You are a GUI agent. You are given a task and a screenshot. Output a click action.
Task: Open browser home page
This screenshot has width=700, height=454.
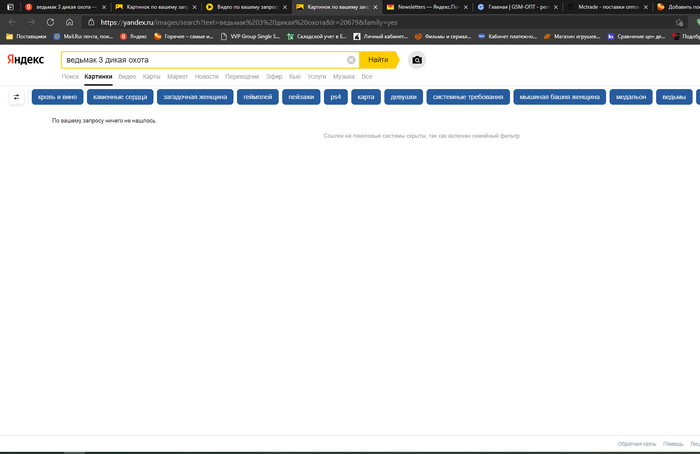pos(69,22)
